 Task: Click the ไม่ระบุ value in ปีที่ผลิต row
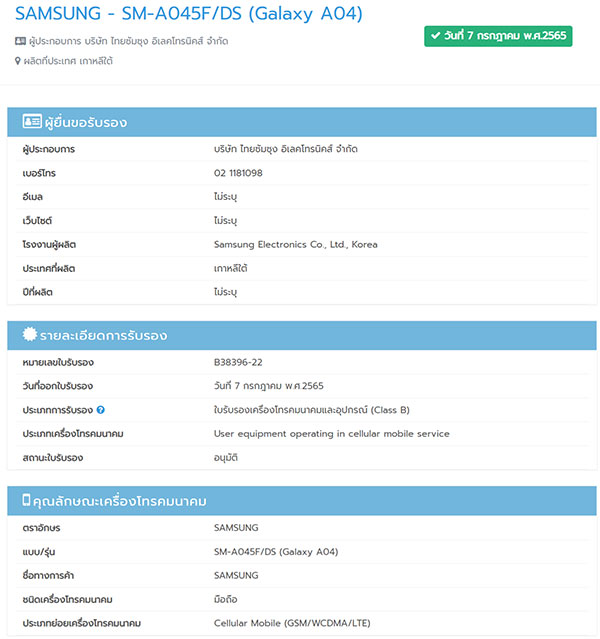[225, 292]
